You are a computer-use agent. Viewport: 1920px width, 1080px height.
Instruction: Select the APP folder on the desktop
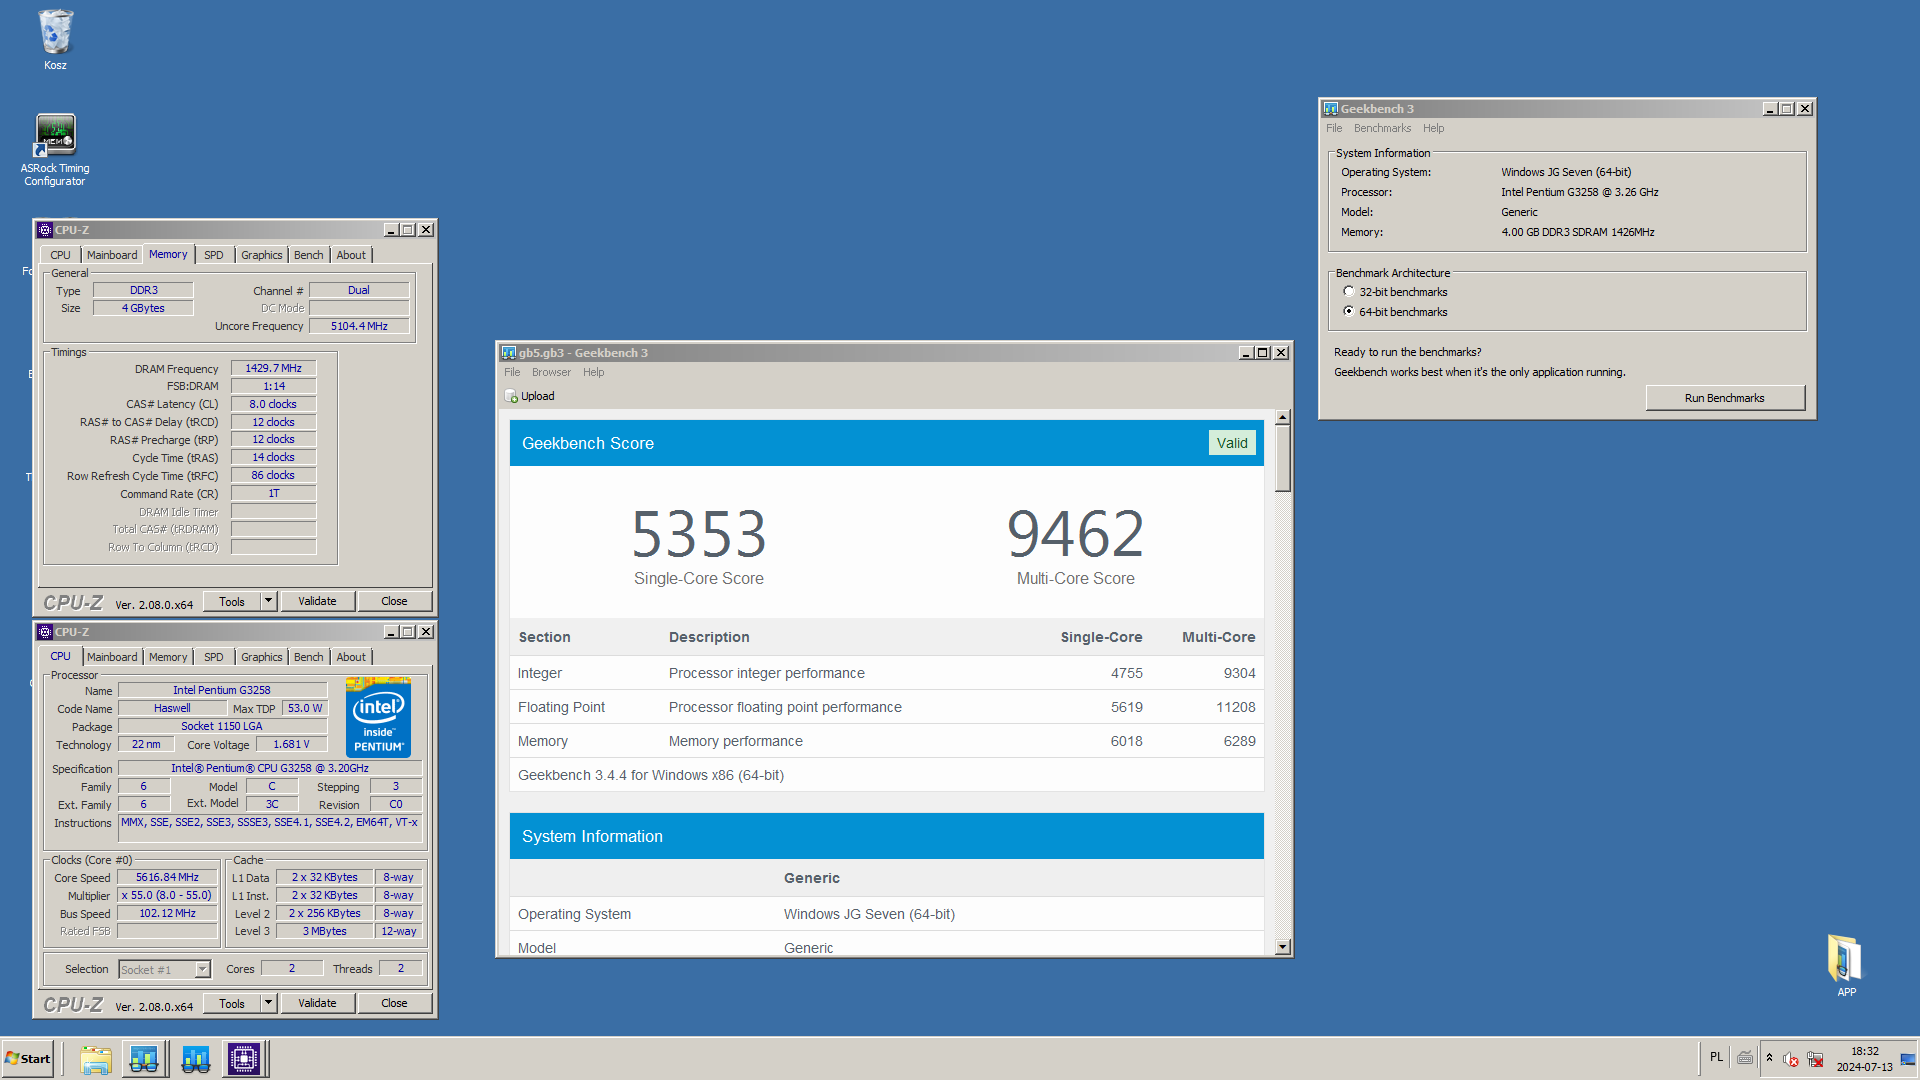tap(1846, 965)
